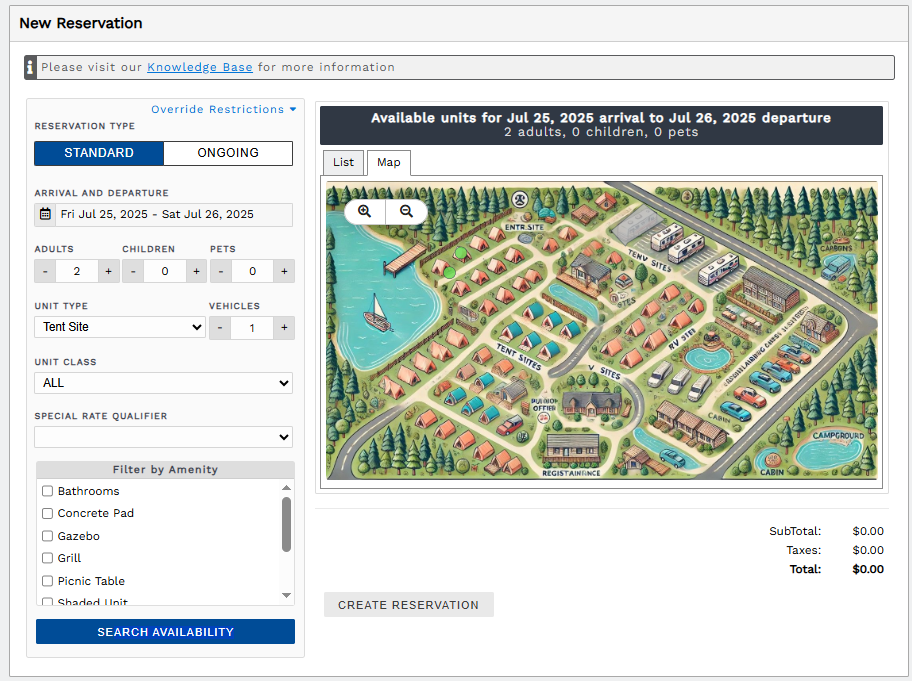Switch to the List tab

(343, 162)
